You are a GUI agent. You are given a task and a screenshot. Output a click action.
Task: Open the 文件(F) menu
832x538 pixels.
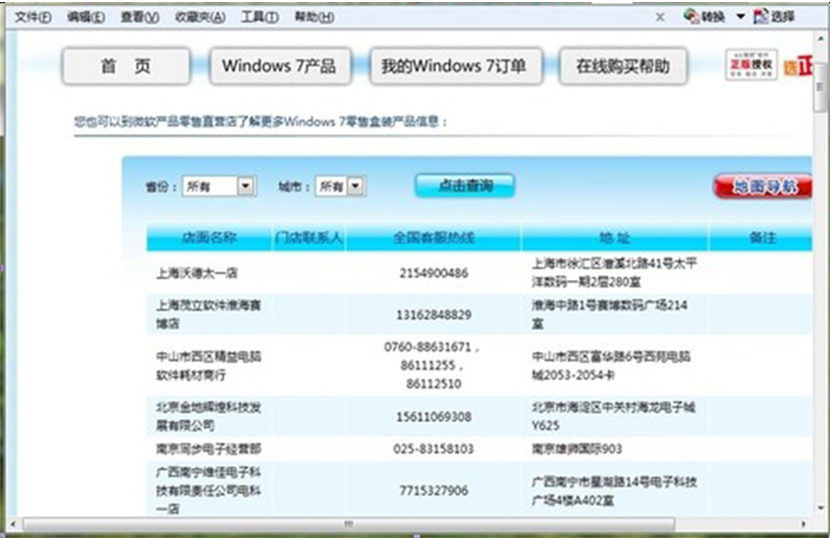pyautogui.click(x=33, y=18)
